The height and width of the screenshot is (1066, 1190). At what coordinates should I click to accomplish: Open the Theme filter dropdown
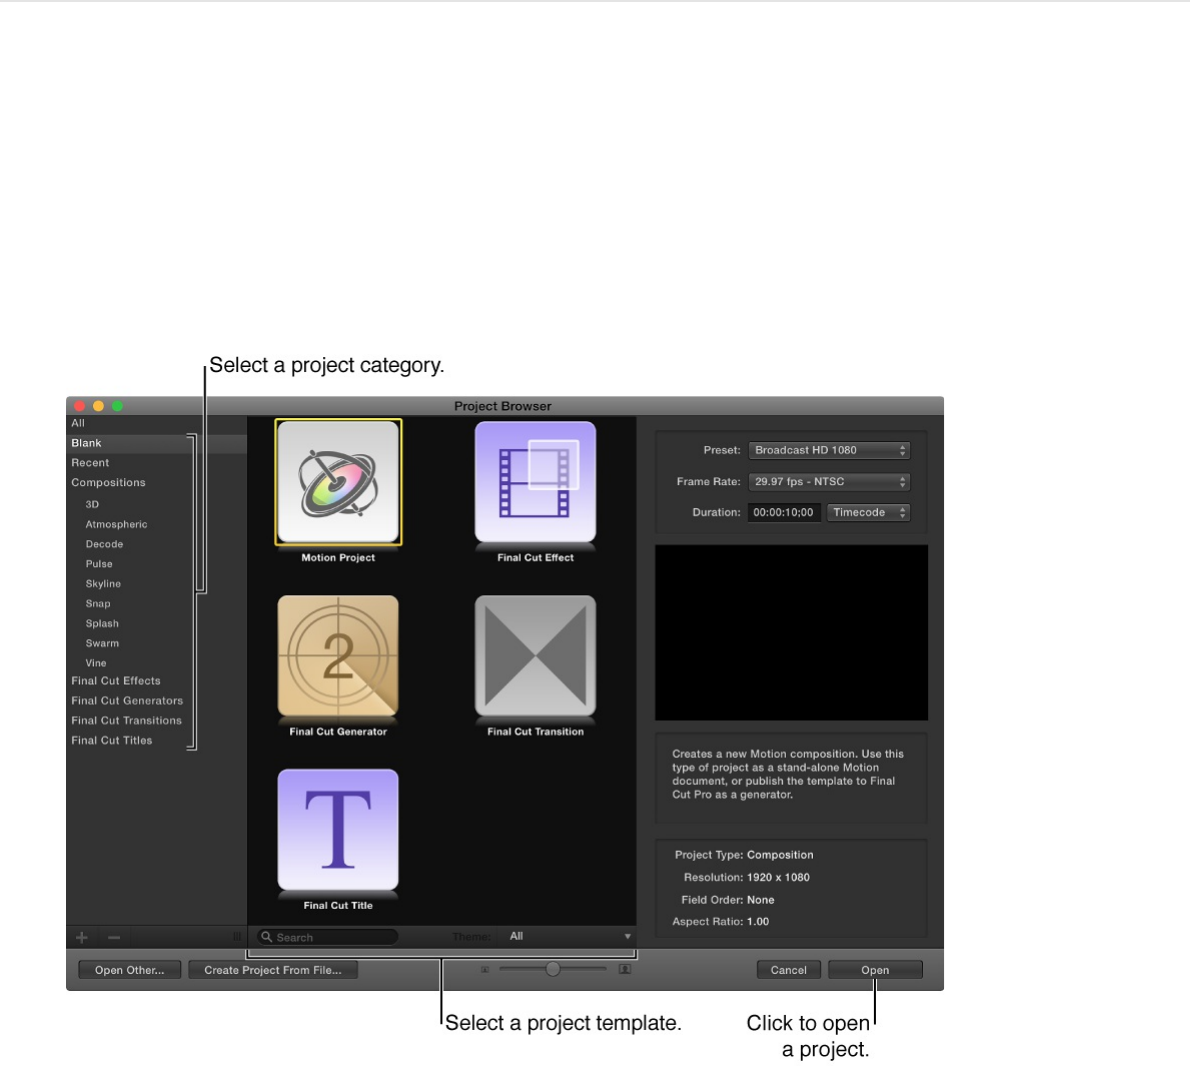tap(569, 936)
